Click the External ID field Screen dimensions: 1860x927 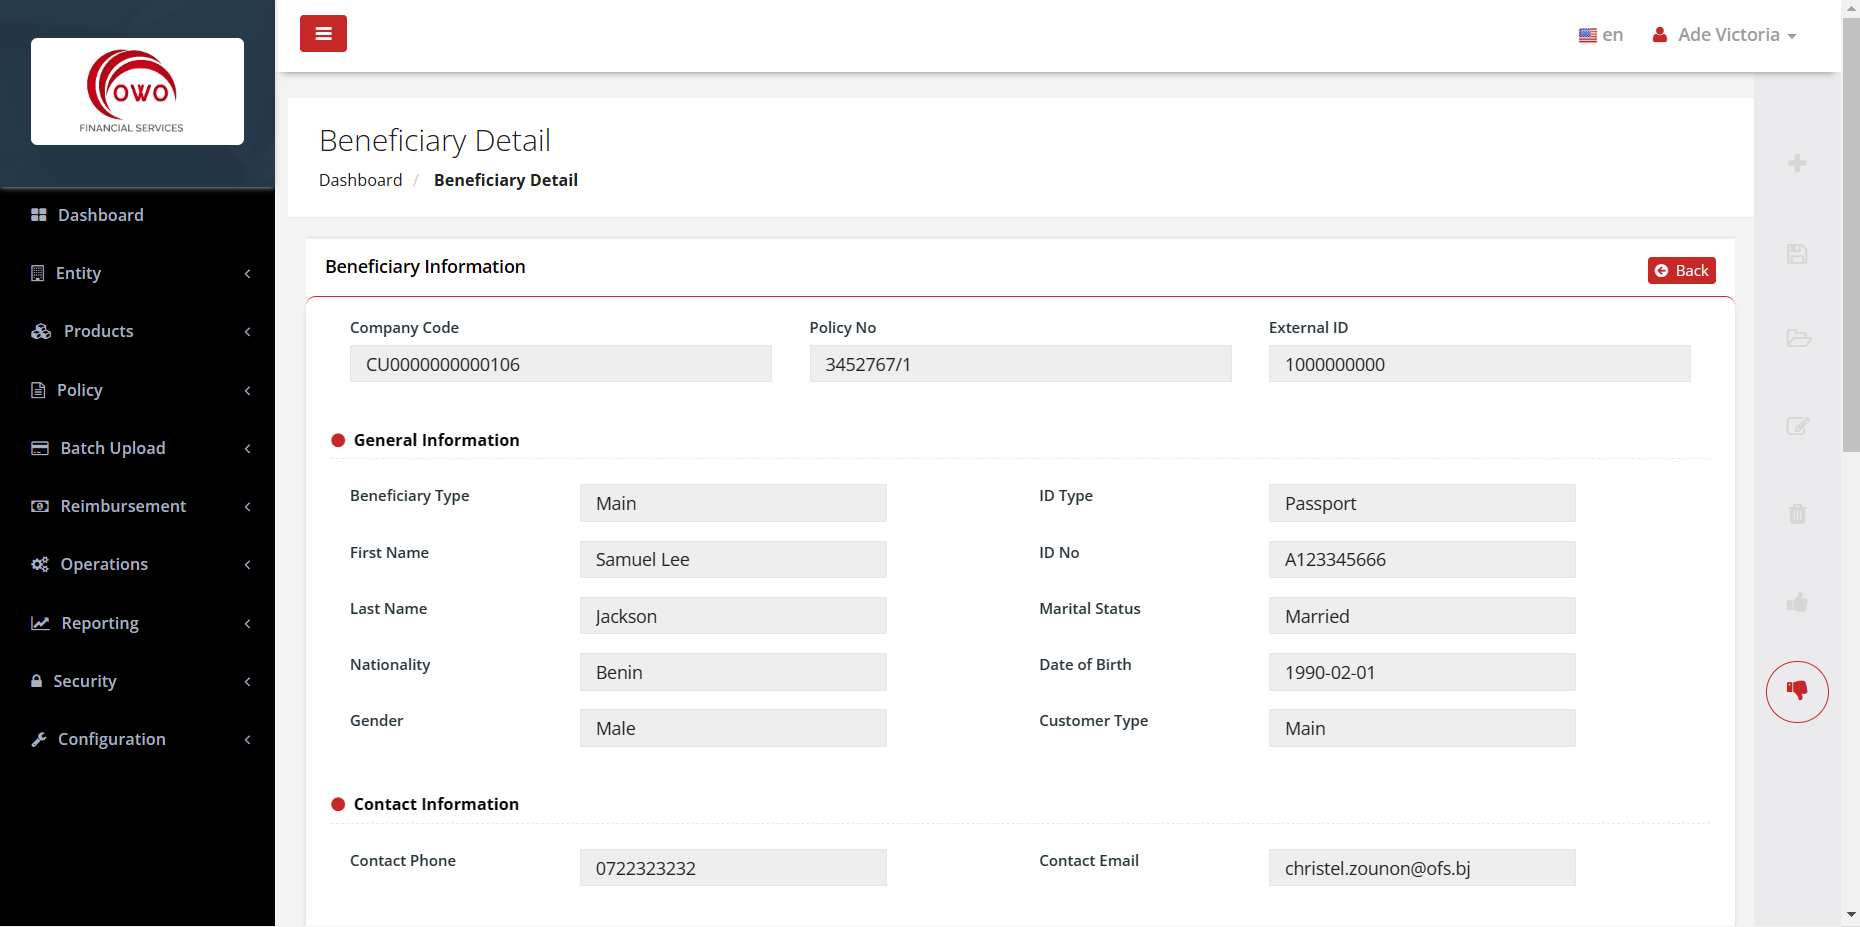[x=1479, y=364]
